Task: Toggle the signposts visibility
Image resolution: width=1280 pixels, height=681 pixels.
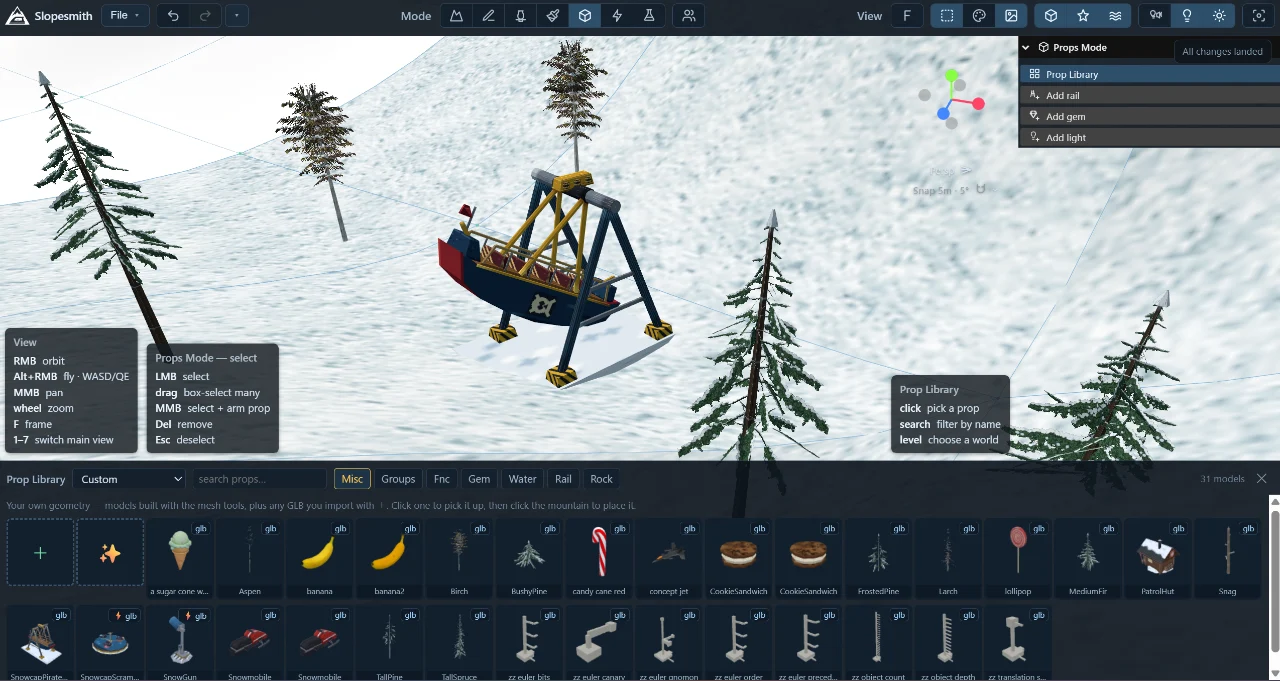Action: (x=1155, y=16)
